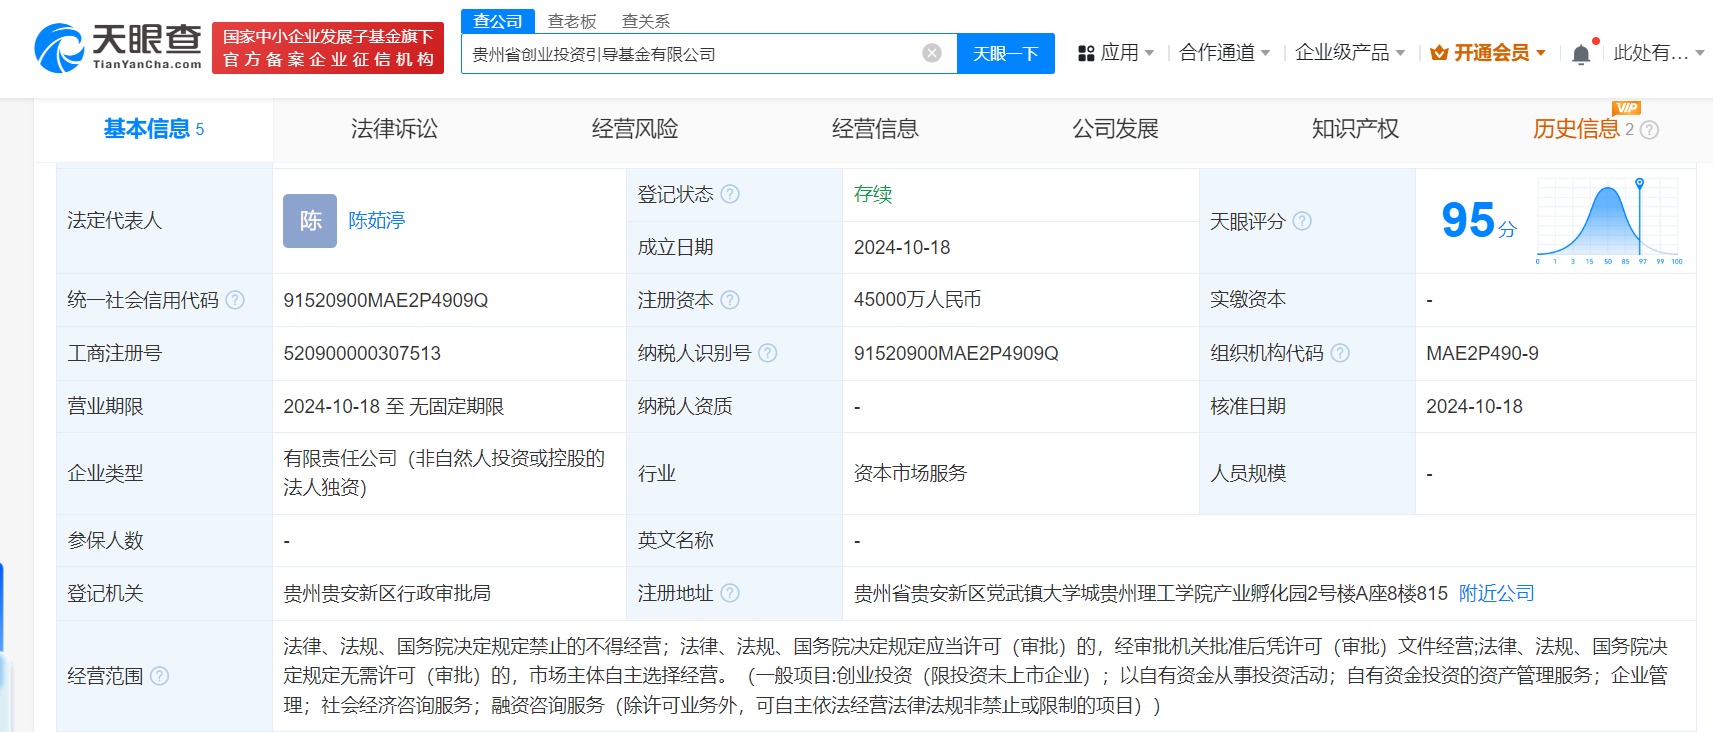Open 陈茹渟 legal representative link
Image resolution: width=1713 pixels, height=732 pixels.
pyautogui.click(x=377, y=220)
